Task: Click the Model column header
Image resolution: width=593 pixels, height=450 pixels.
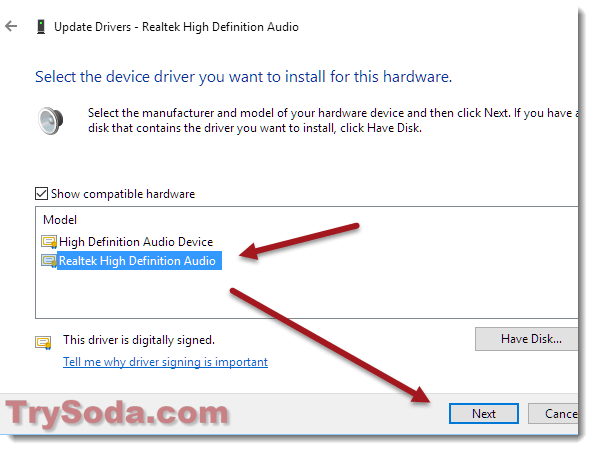Action: pos(60,220)
